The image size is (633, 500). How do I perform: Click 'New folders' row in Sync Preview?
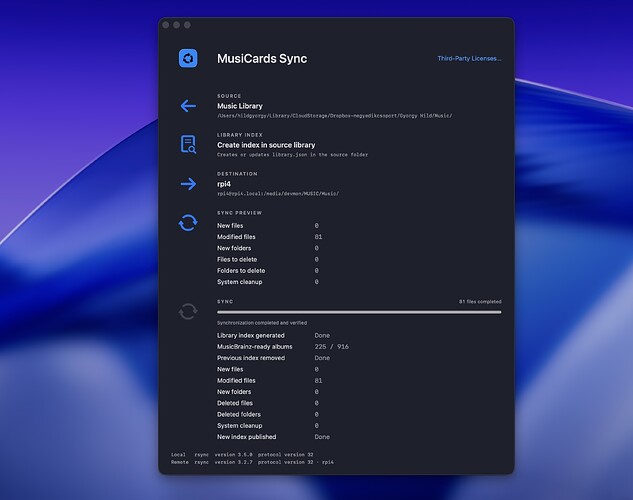click(268, 248)
